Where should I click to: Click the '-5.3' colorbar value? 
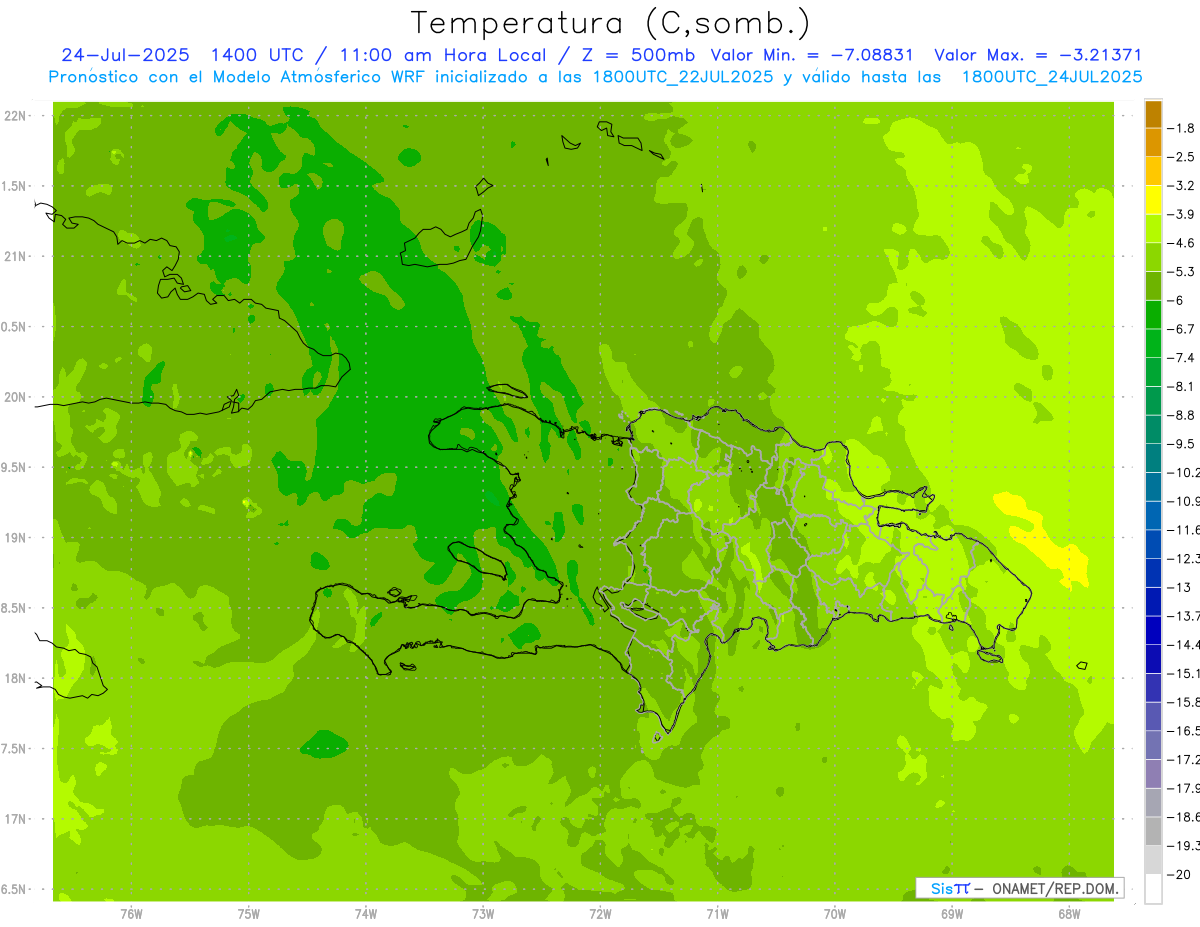(x=1183, y=272)
